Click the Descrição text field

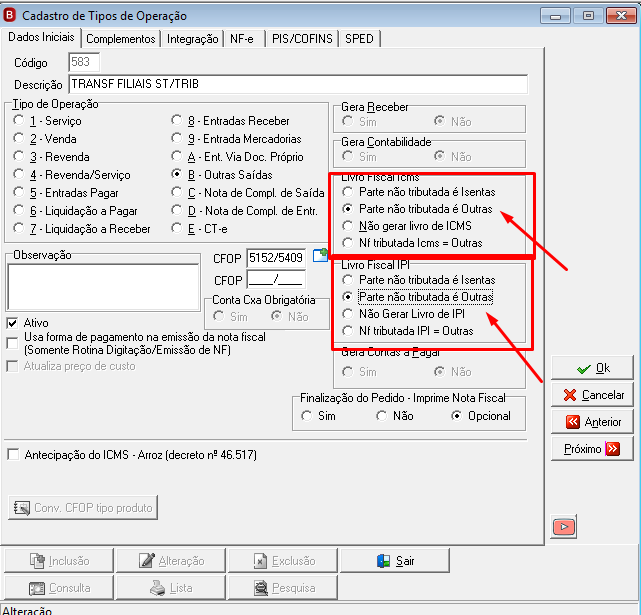click(298, 84)
